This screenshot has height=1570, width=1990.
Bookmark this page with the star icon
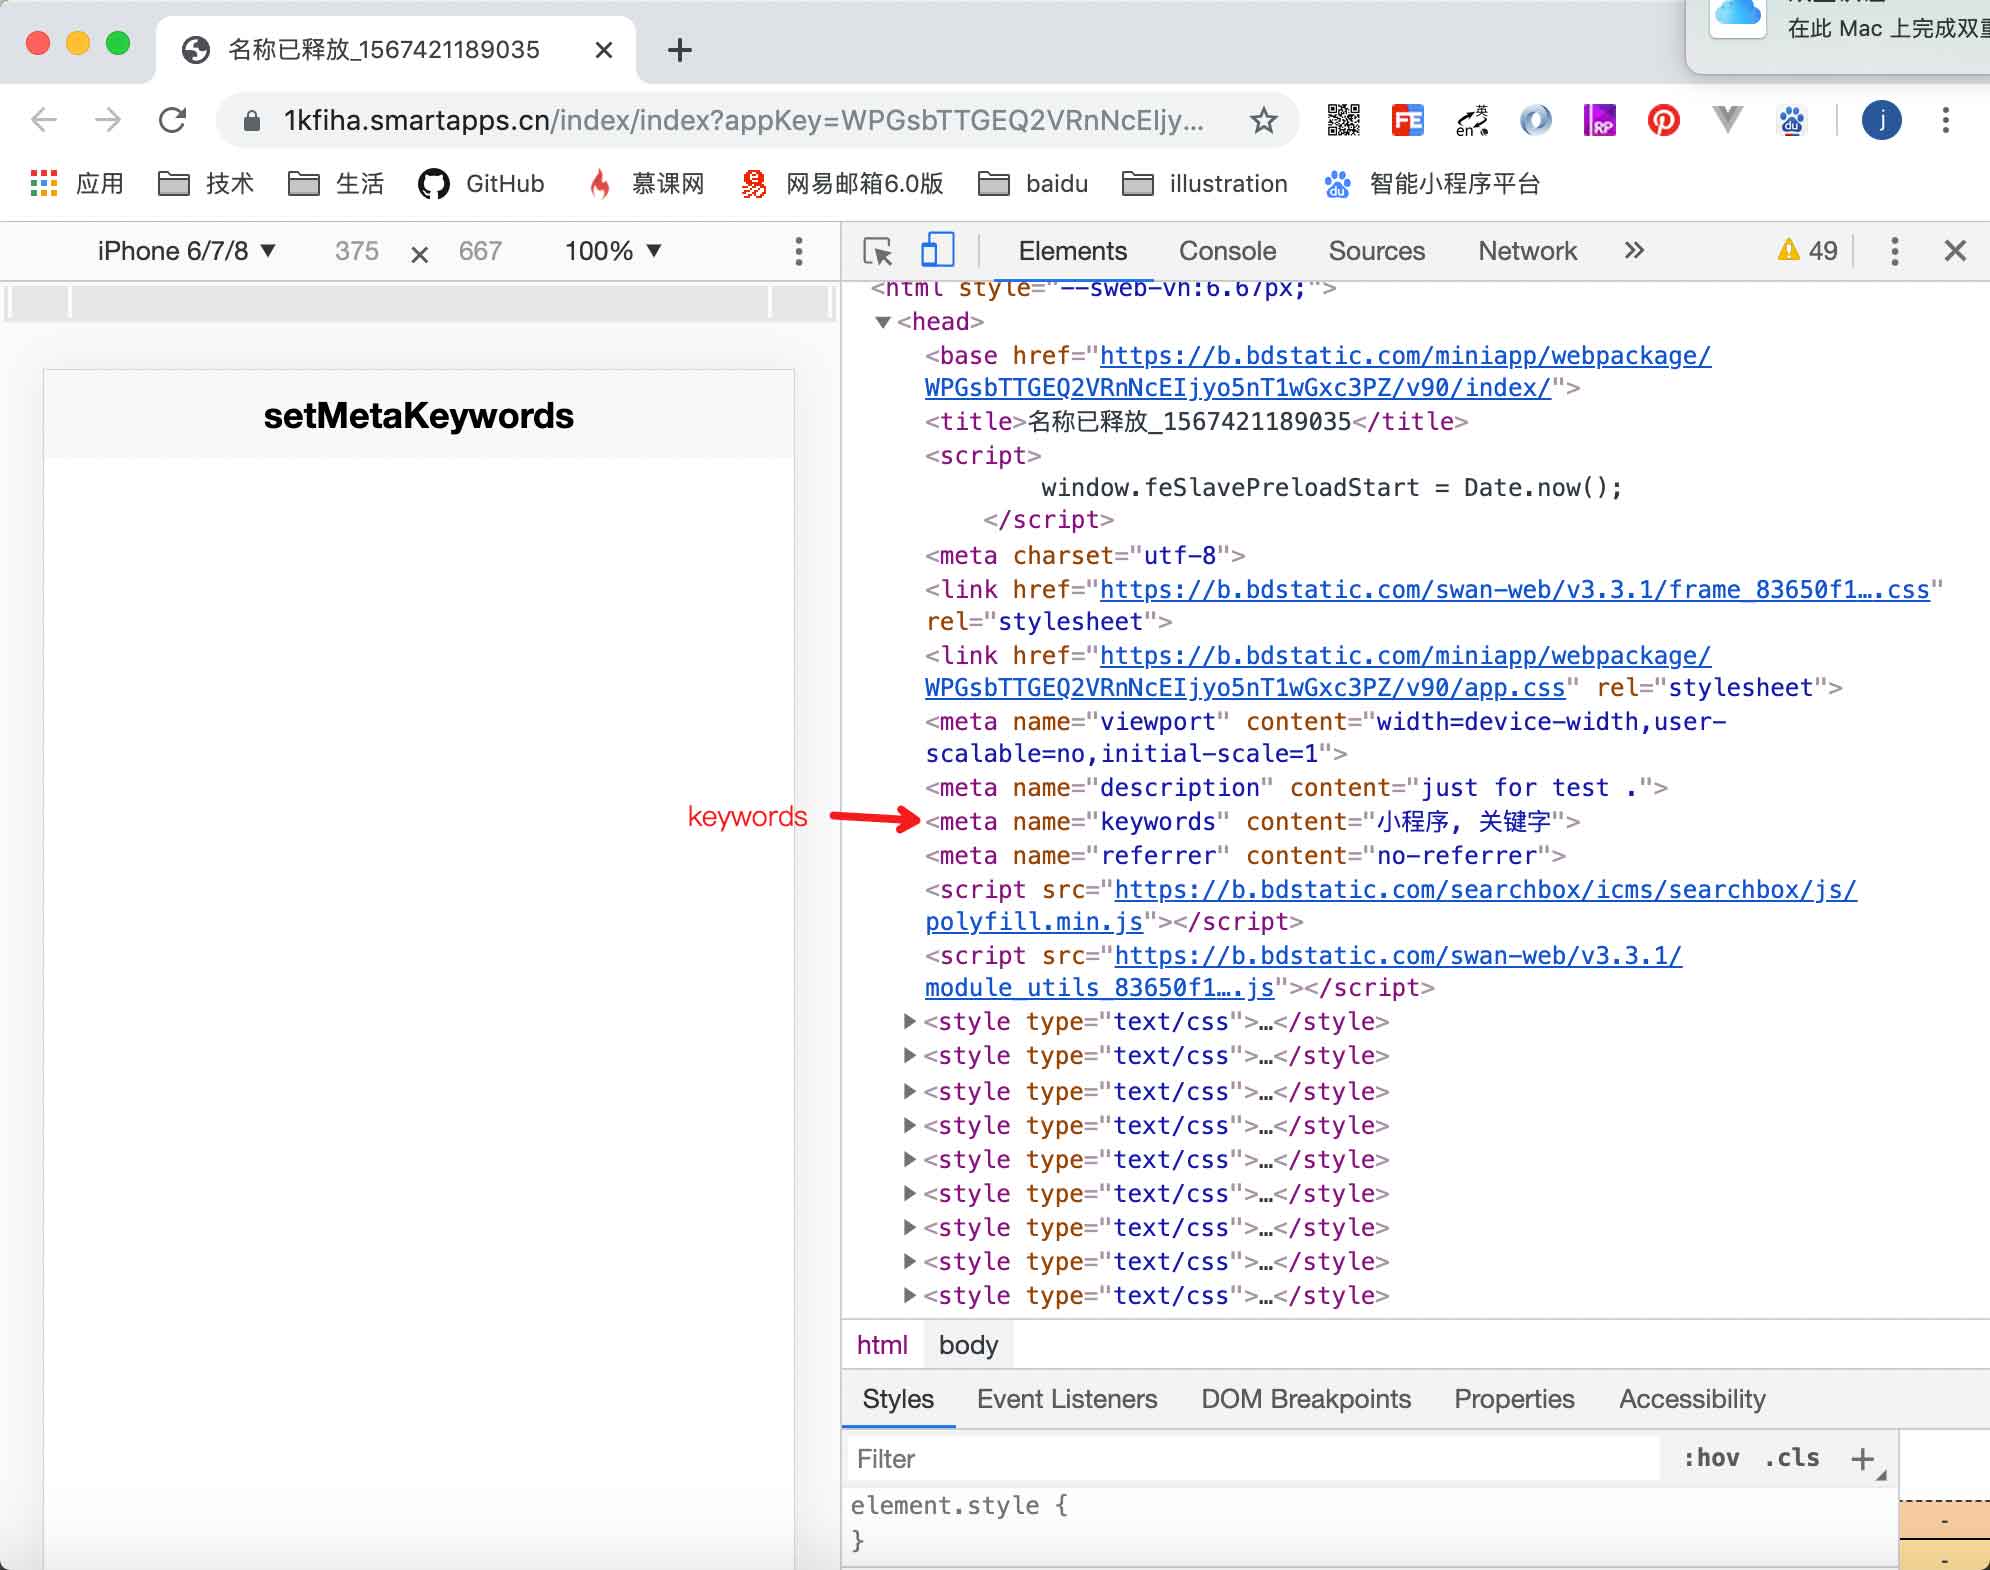pos(1263,121)
